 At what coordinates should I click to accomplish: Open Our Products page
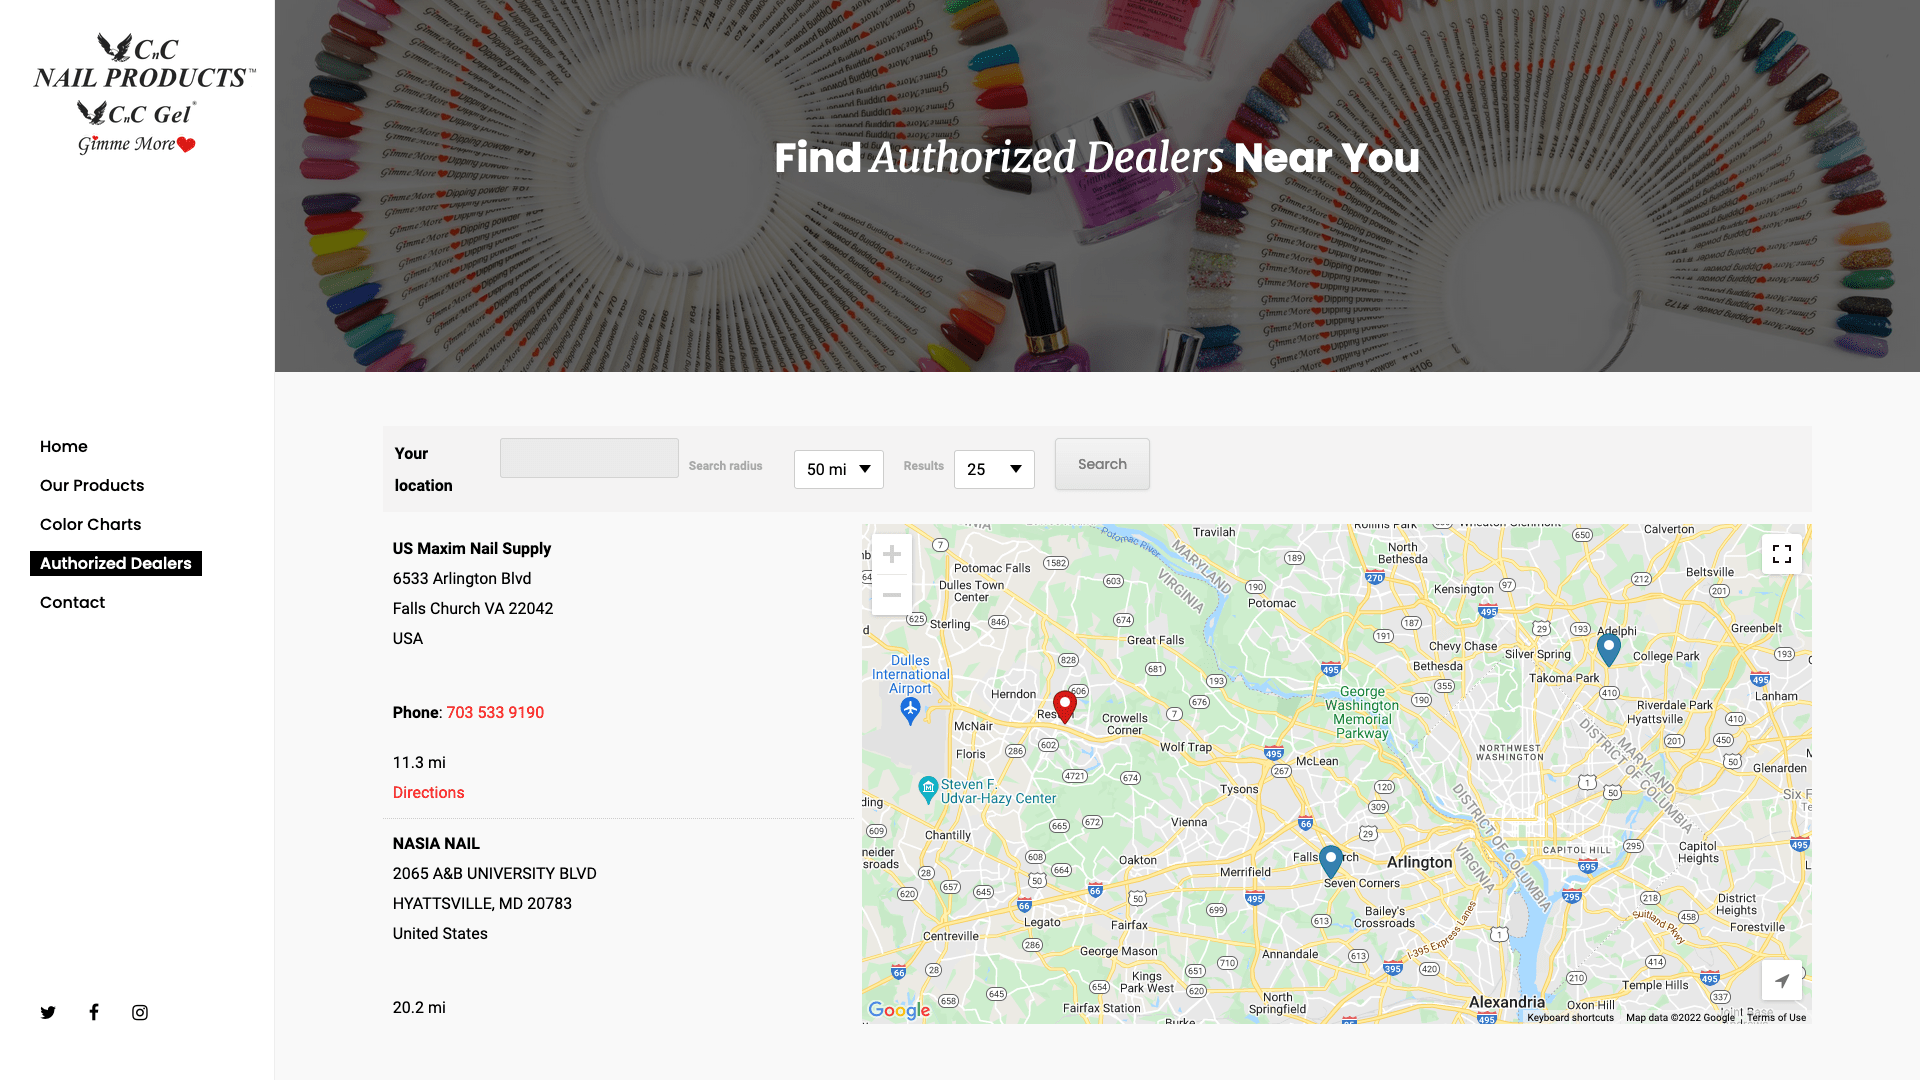(92, 485)
